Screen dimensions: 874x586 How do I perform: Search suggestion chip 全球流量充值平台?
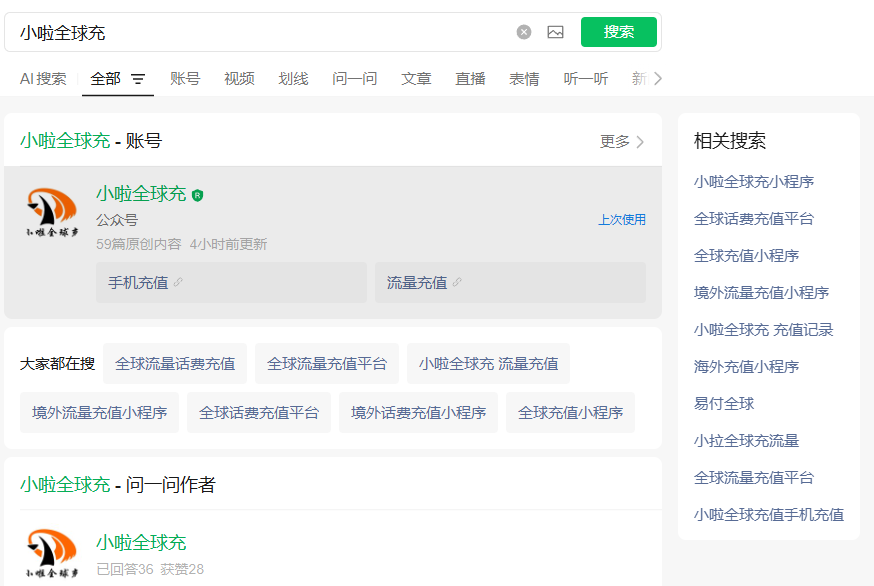pyautogui.click(x=327, y=364)
